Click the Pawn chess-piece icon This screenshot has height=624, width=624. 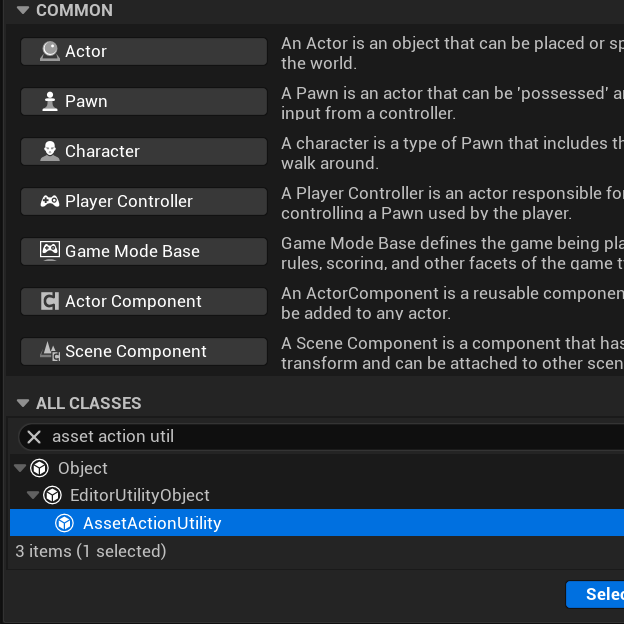pos(49,101)
